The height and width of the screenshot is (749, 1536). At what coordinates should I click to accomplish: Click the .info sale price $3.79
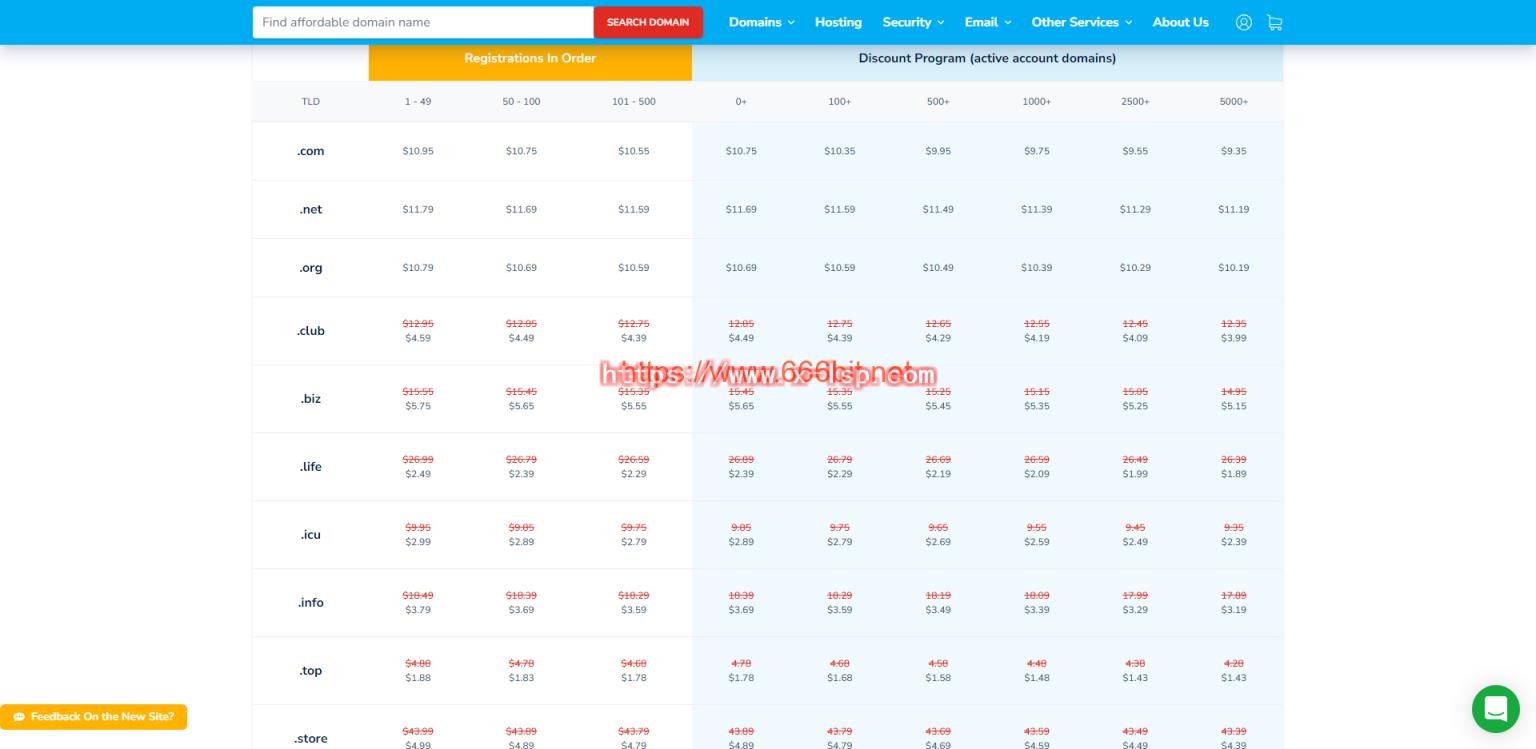418,610
